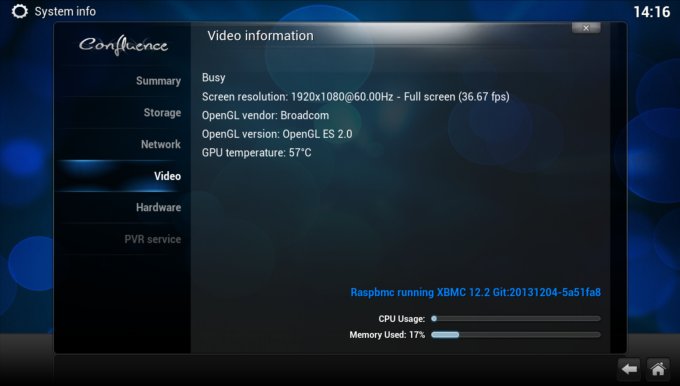Click the System info title text
The image size is (680, 386).
point(65,12)
